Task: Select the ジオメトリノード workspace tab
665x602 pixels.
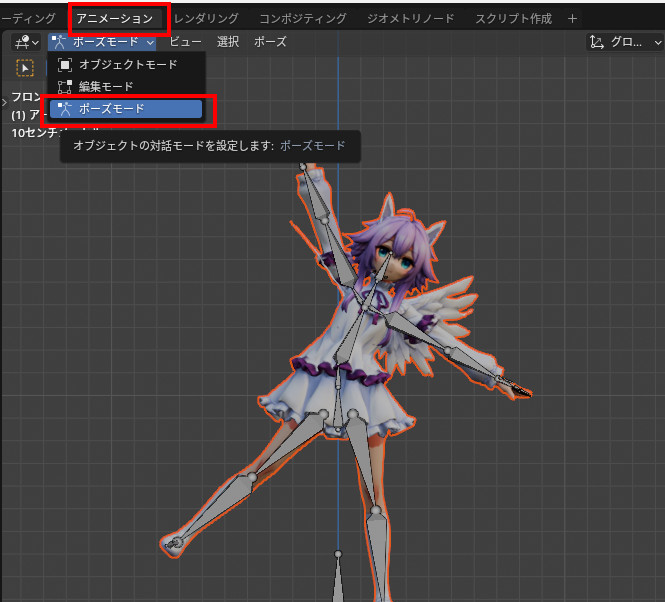Action: click(x=410, y=18)
